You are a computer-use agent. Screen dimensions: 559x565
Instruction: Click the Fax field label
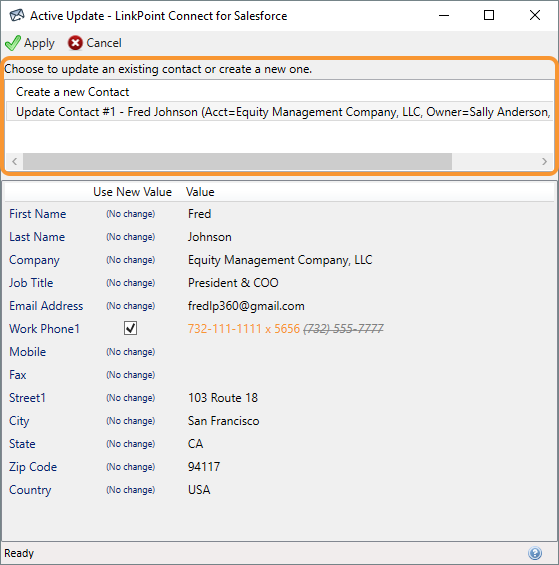coord(18,375)
